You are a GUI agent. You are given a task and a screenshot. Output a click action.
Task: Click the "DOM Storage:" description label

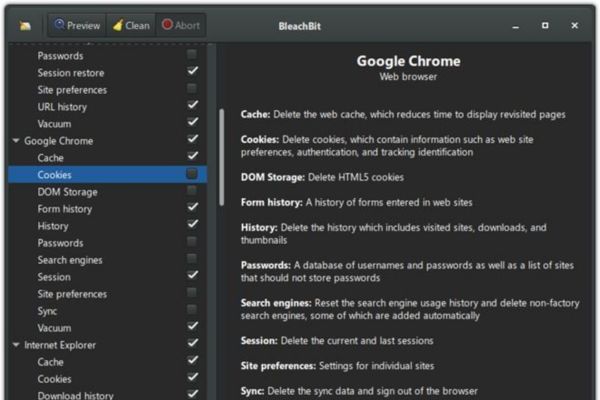[272, 177]
